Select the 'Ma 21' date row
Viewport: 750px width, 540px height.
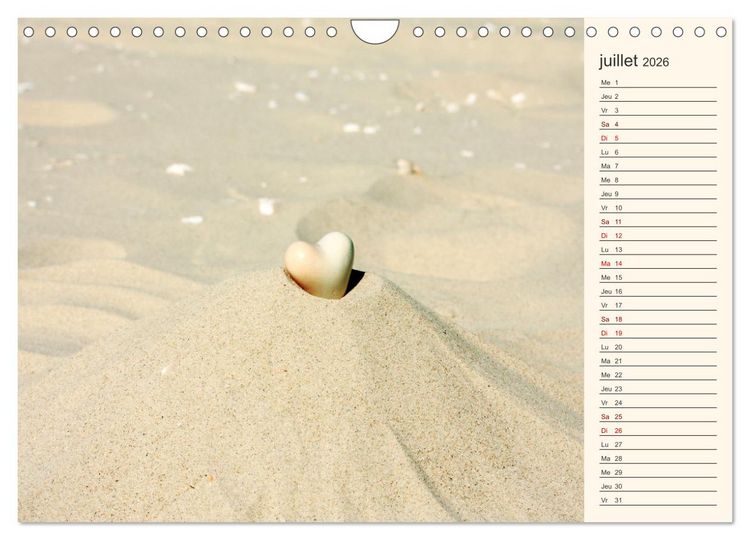tap(658, 361)
